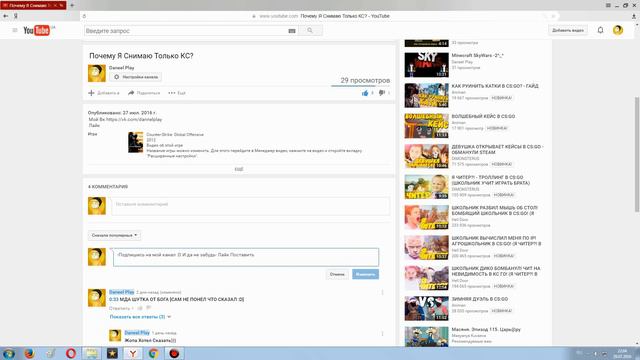This screenshot has height=360, width=640.
Task: Click the browser downloads arrow icon
Action: click(633, 16)
